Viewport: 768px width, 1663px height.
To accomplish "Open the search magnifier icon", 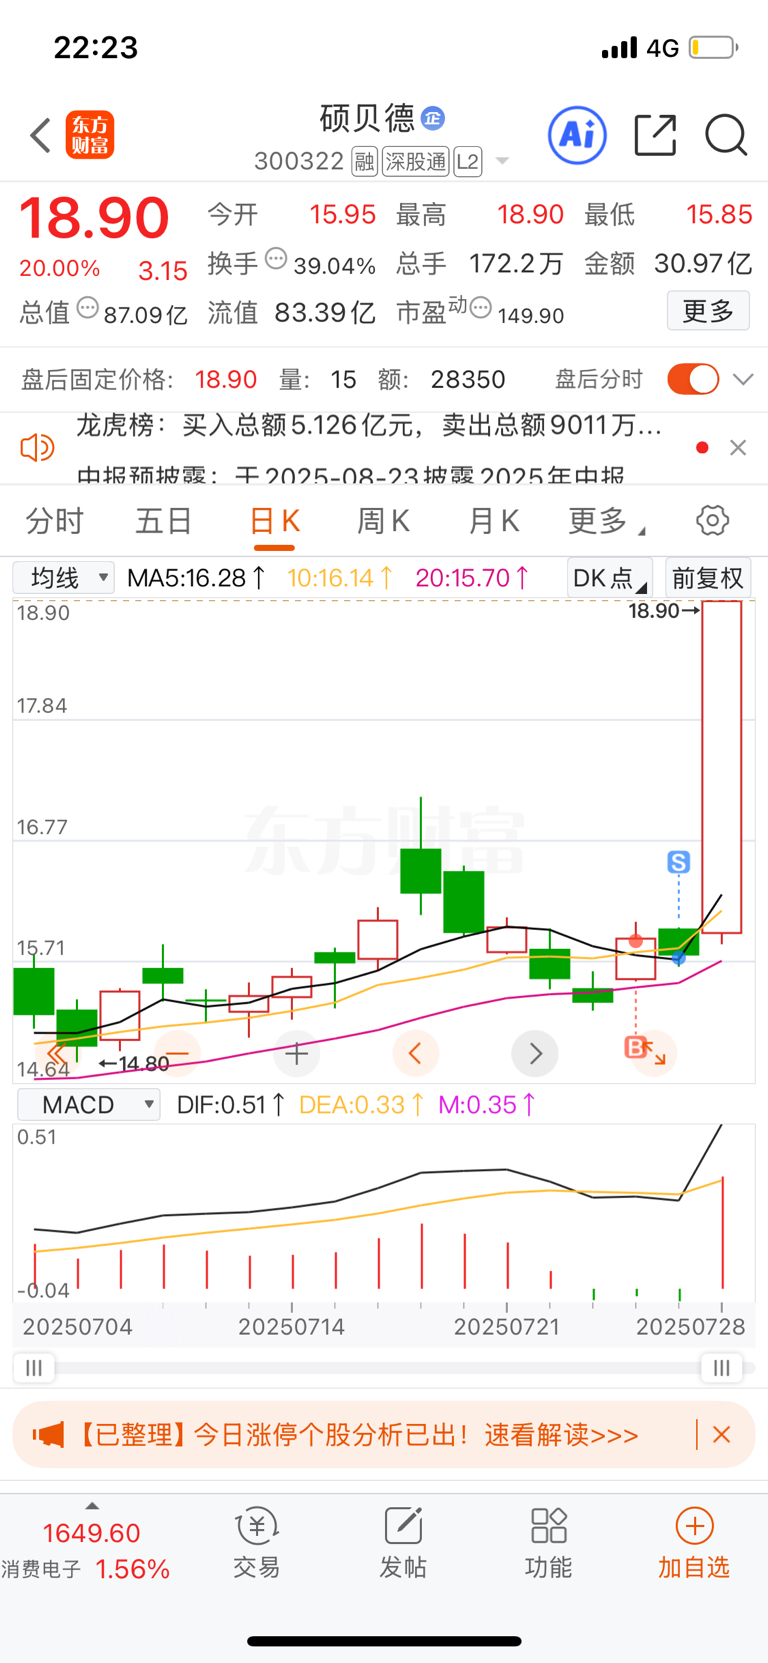I will (726, 135).
